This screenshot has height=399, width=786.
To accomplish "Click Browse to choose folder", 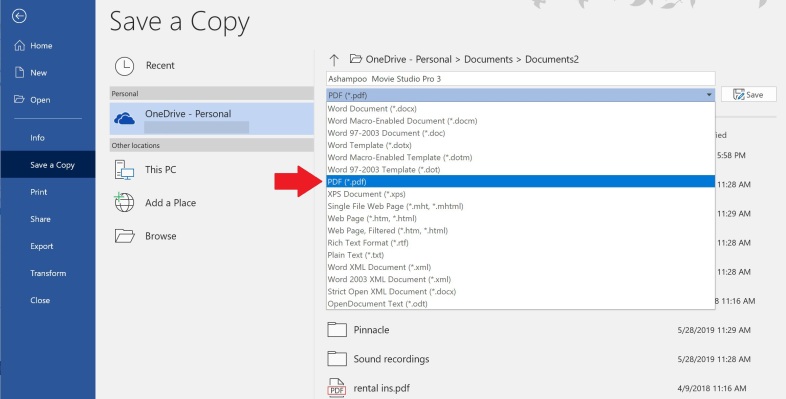I will pyautogui.click(x=212, y=236).
